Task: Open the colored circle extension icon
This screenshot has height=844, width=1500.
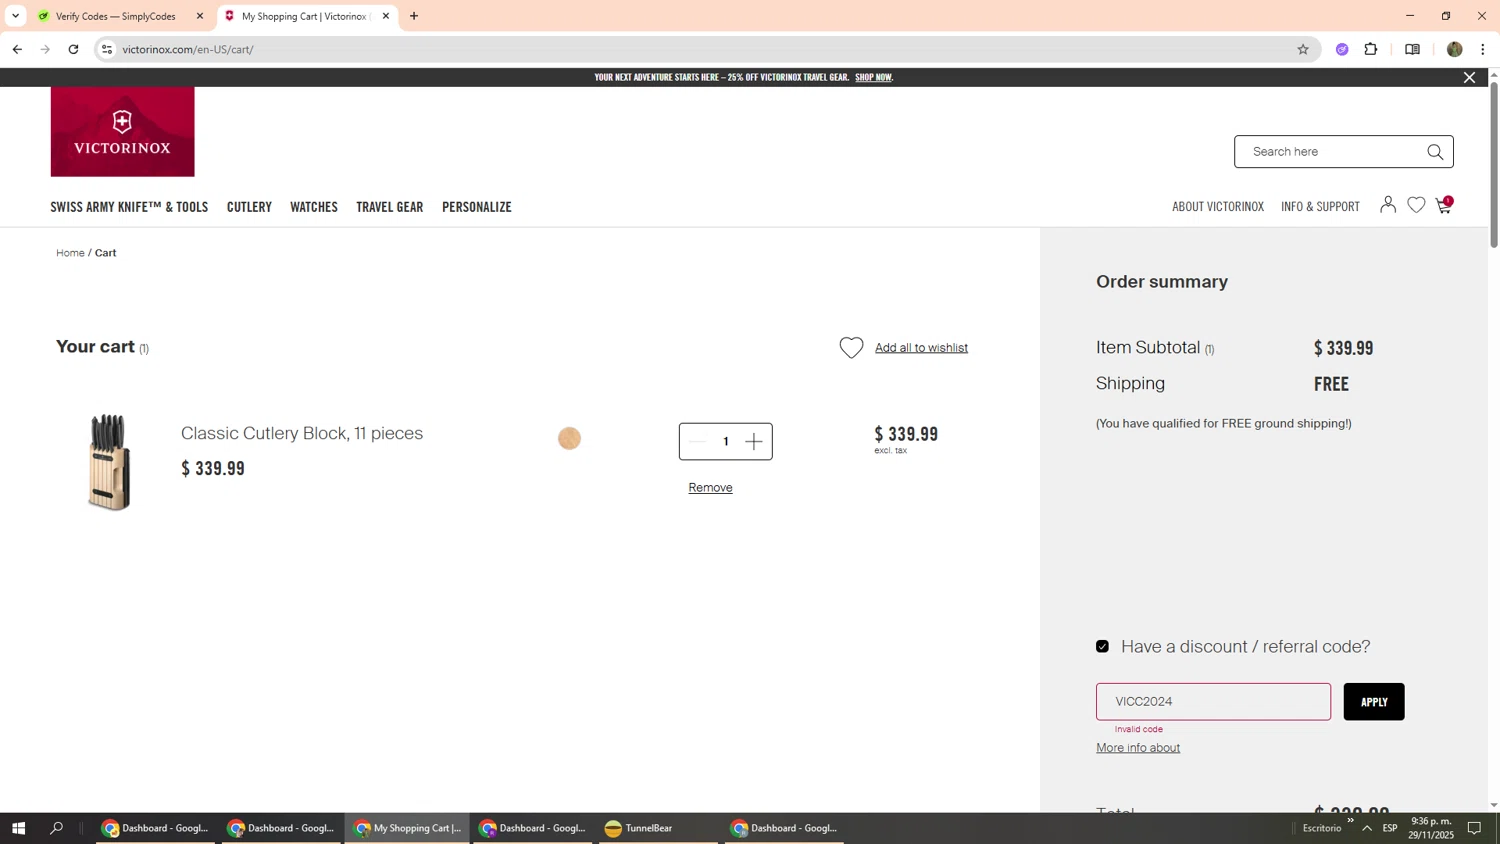Action: pos(1342,49)
